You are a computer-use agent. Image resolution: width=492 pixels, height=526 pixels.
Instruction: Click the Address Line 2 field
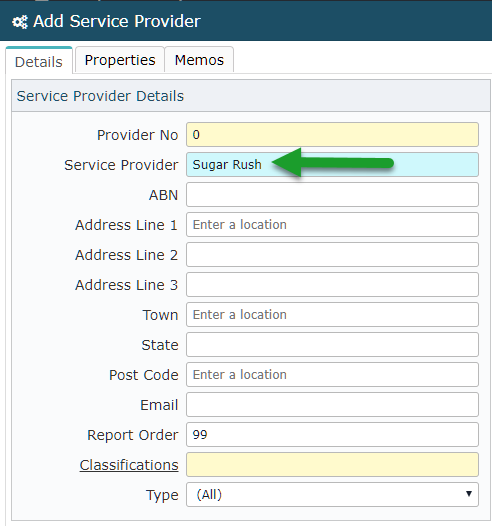(332, 255)
